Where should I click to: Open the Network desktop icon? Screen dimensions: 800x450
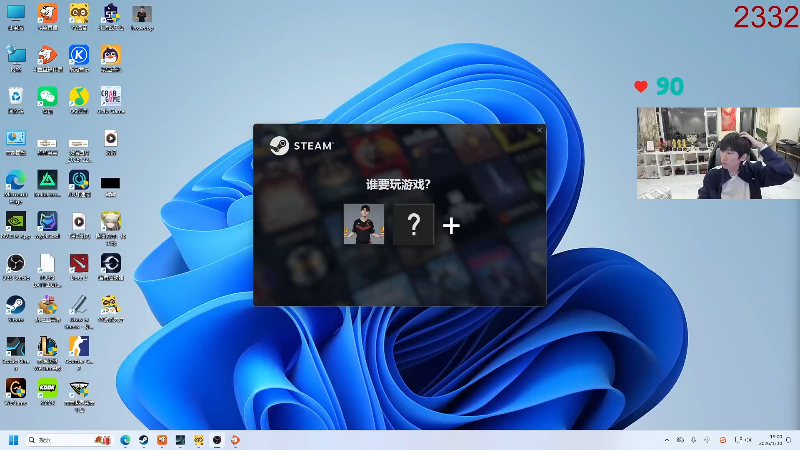coord(16,59)
